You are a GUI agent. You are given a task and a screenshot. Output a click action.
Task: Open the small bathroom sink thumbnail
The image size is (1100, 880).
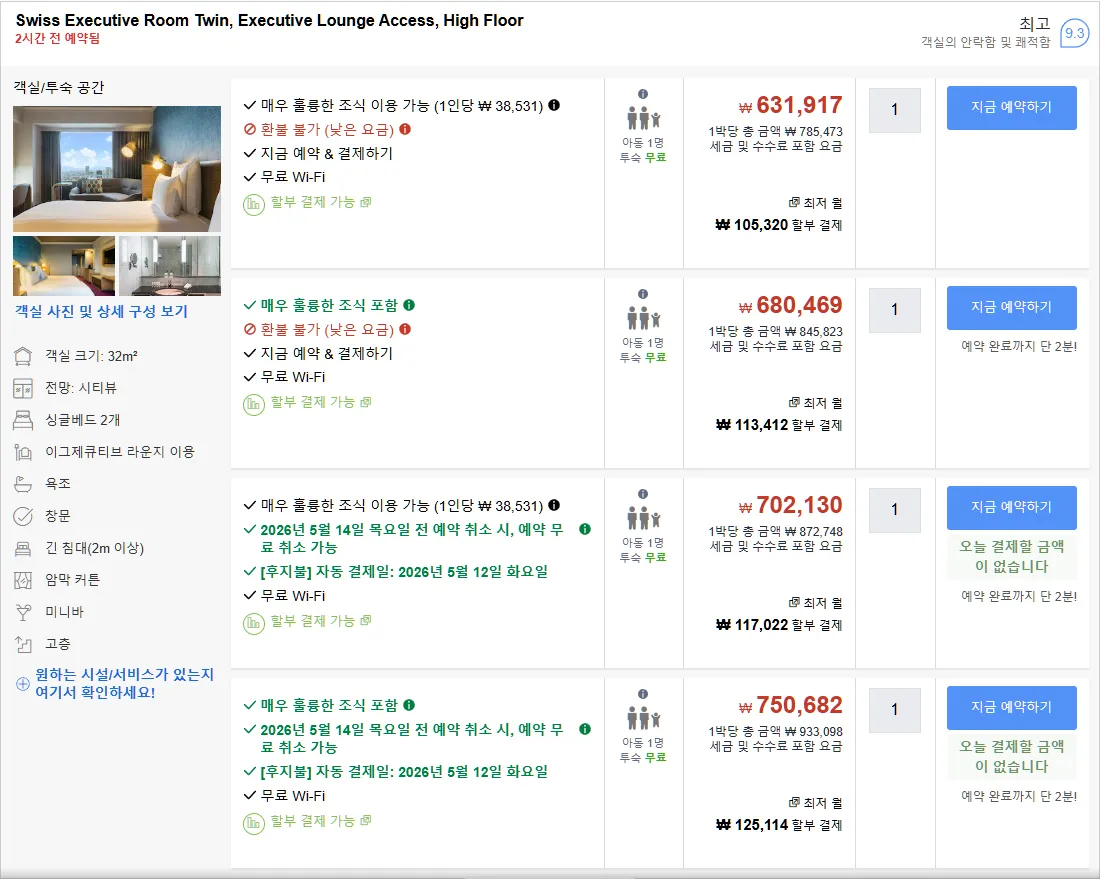(170, 266)
